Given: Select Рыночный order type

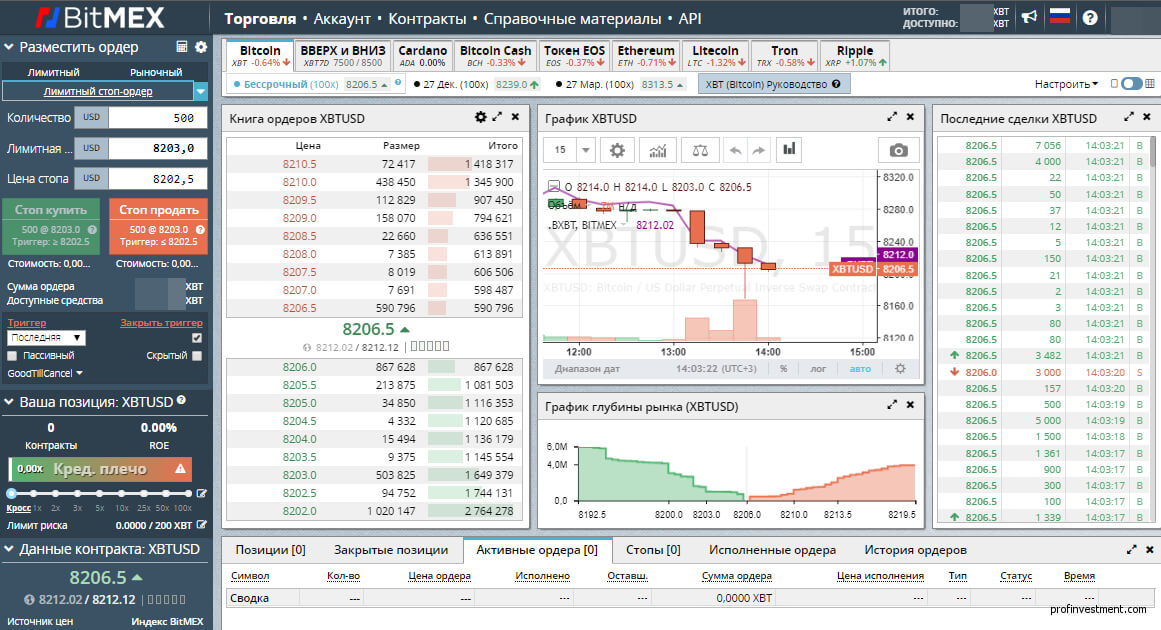Looking at the screenshot, I should tap(156, 72).
